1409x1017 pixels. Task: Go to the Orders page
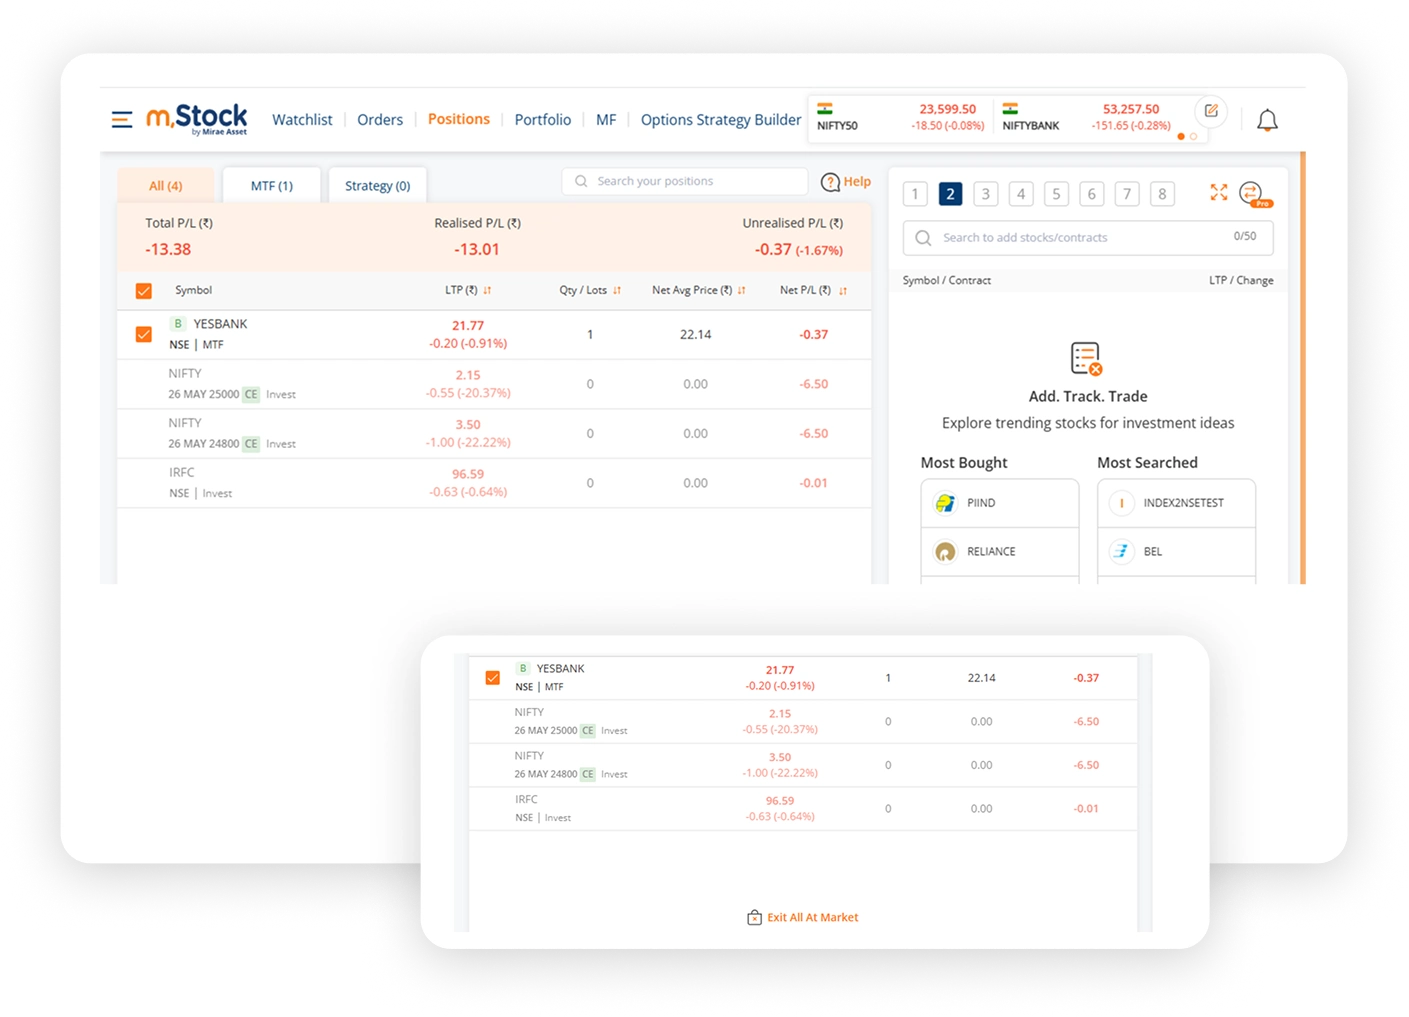point(380,120)
